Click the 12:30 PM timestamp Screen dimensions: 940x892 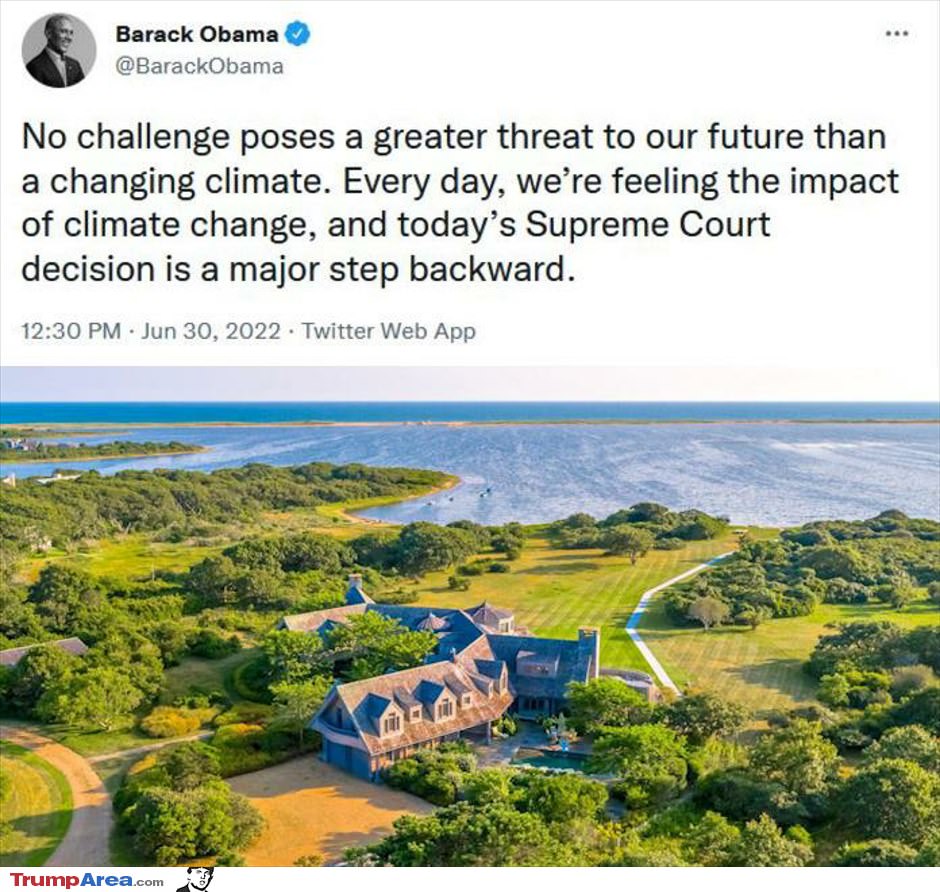pos(71,331)
